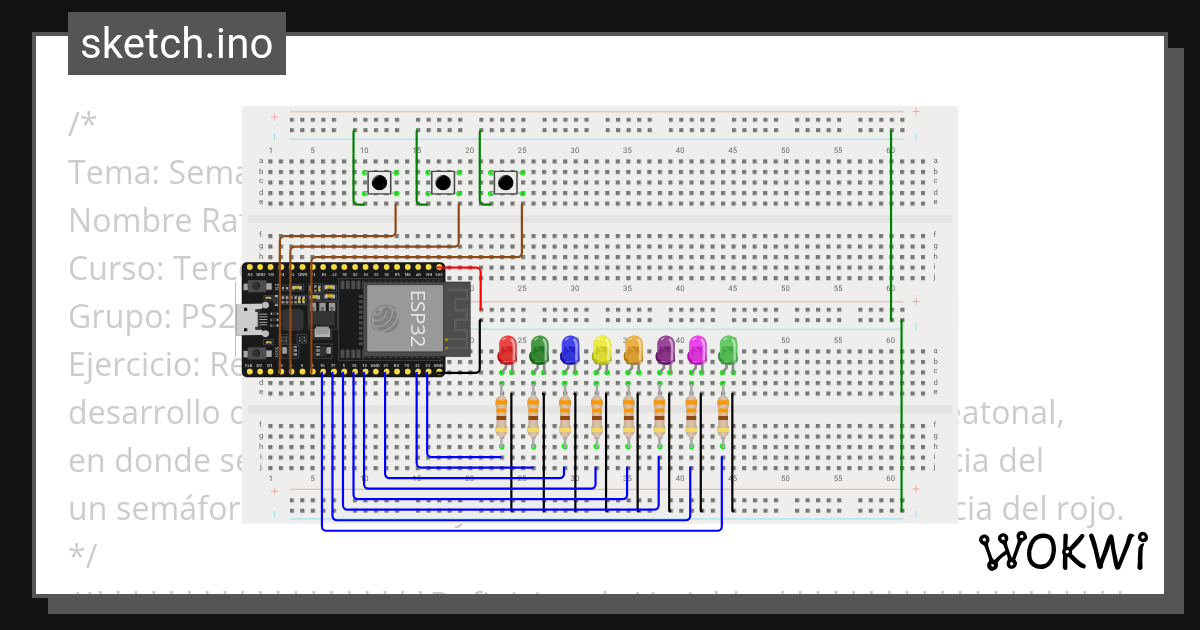Select the magenta LED
The width and height of the screenshot is (1200, 630).
696,352
